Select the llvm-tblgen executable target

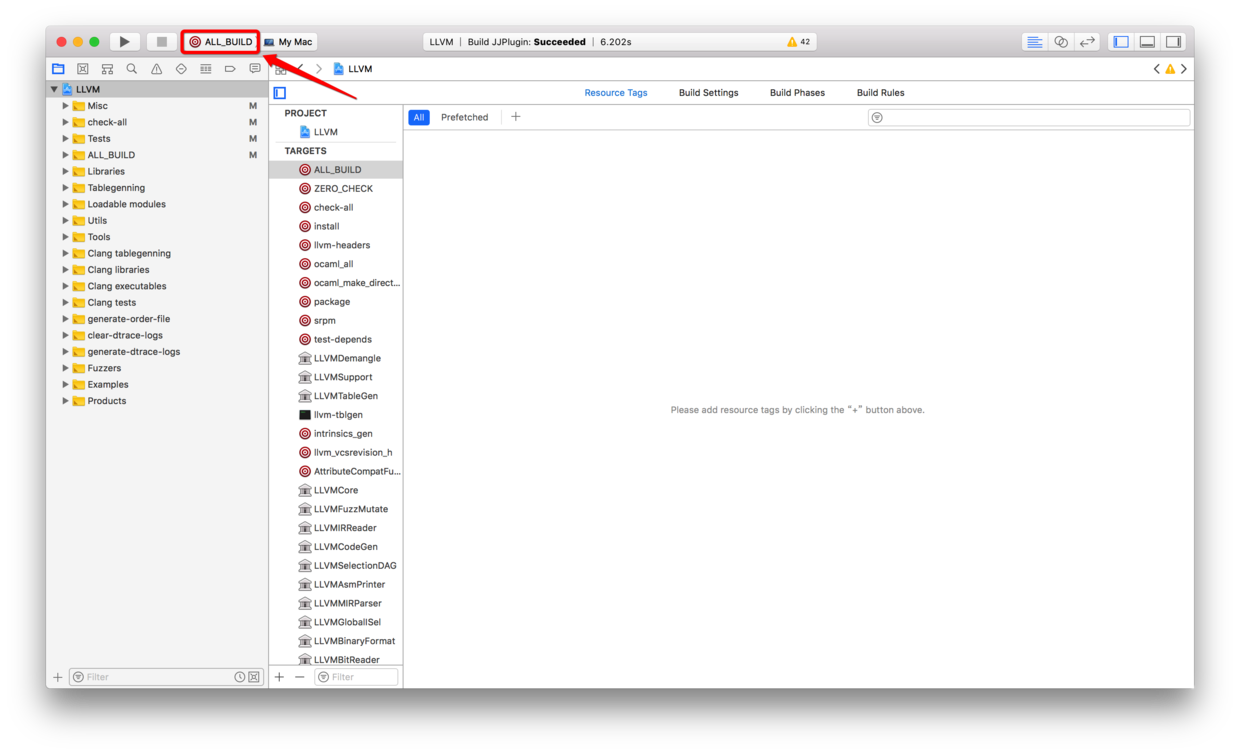point(336,415)
